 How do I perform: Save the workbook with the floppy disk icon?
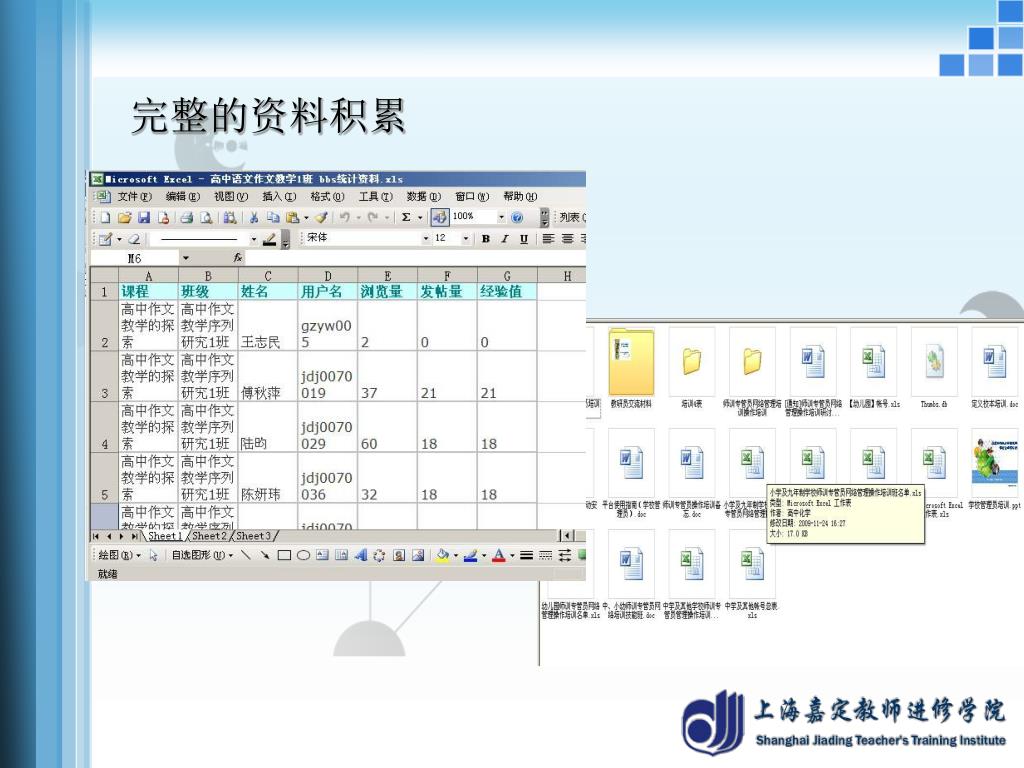144,217
